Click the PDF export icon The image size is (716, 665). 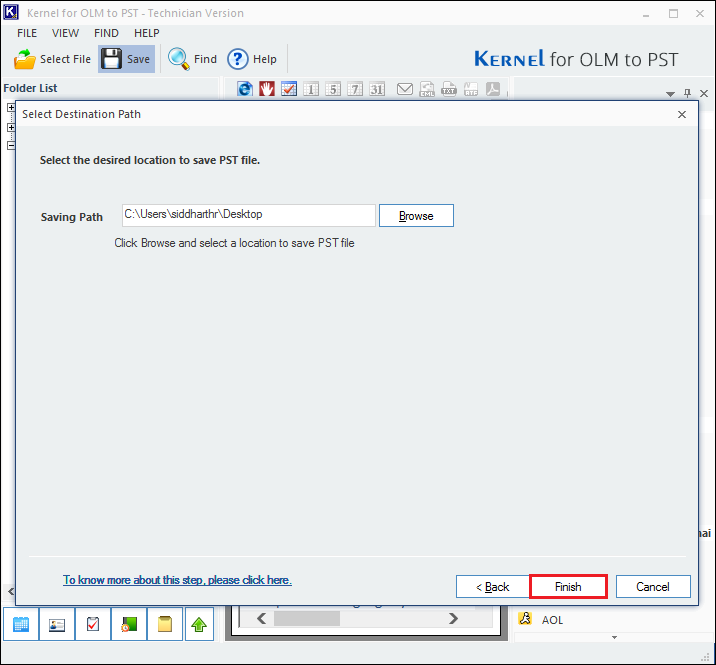pyautogui.click(x=493, y=89)
